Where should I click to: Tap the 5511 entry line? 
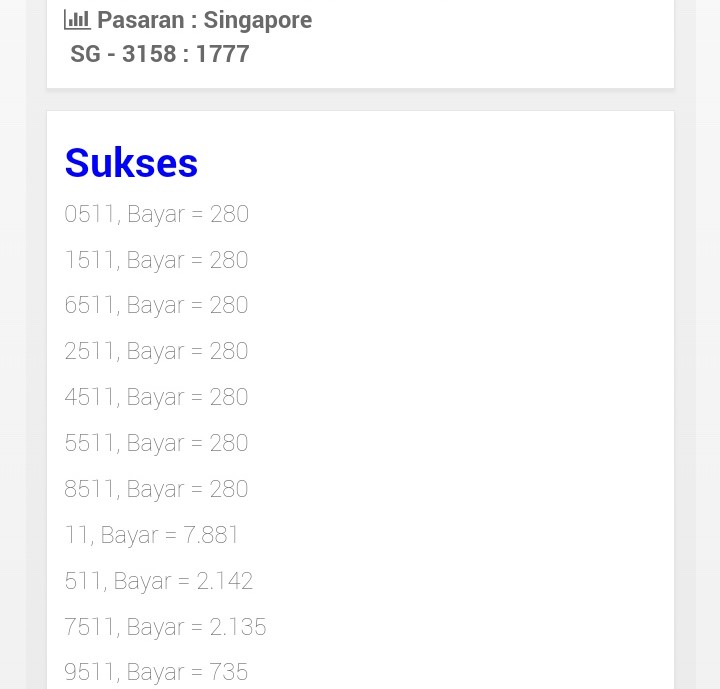(156, 443)
